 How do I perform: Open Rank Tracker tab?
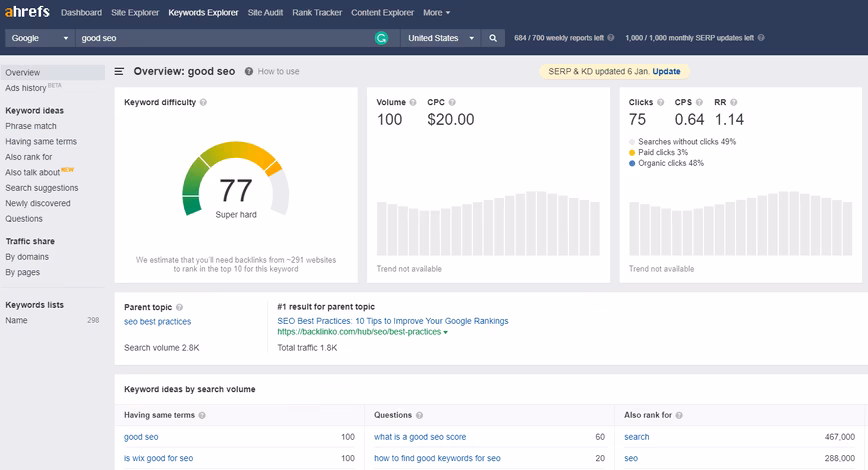(x=317, y=12)
